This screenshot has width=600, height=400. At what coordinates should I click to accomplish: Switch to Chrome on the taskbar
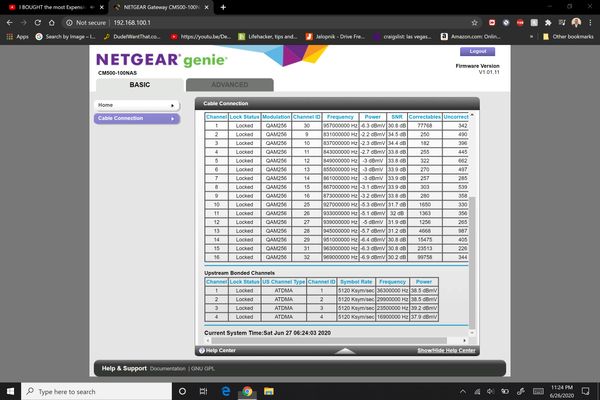point(247,391)
